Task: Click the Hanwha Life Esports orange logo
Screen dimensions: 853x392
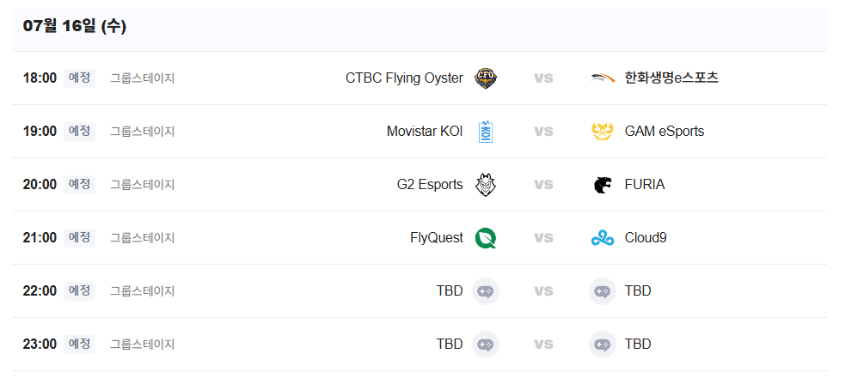Action: 602,78
